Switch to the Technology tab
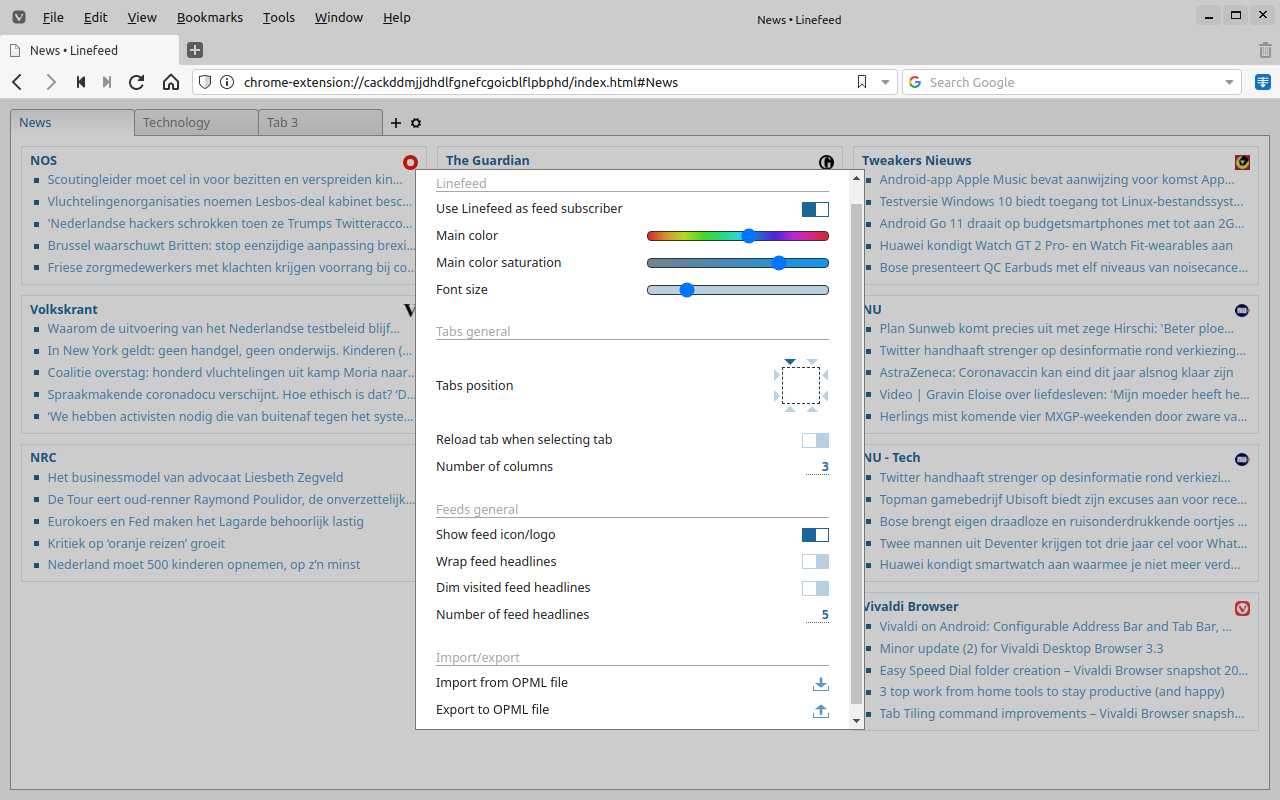The width and height of the screenshot is (1280, 800). pos(196,122)
